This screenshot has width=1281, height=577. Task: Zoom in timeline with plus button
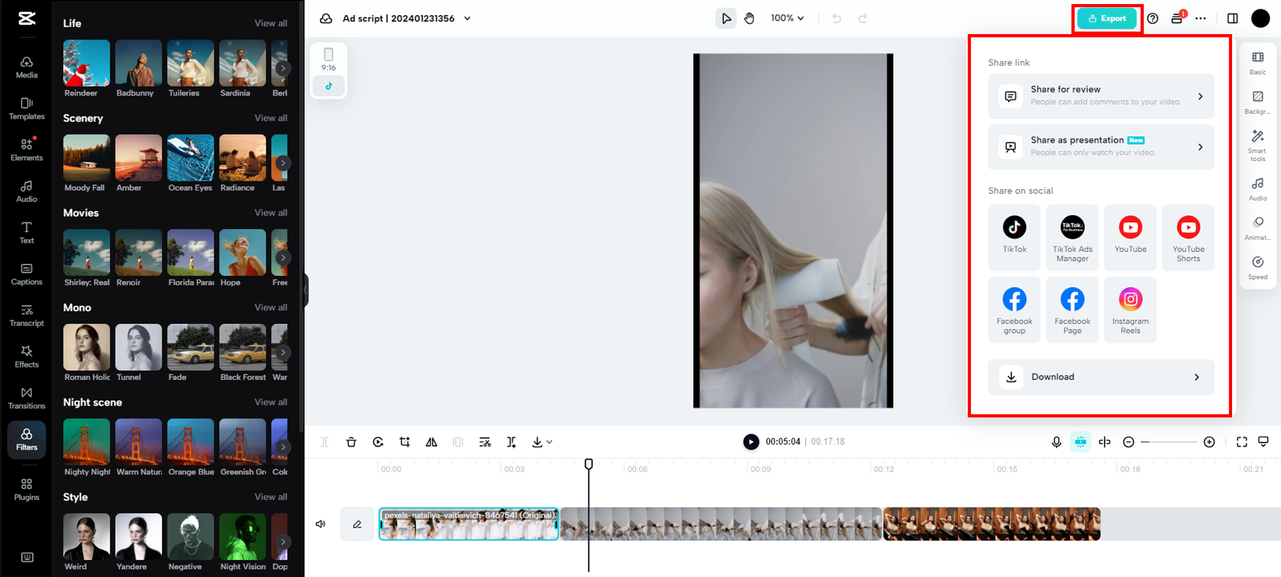(x=1209, y=442)
